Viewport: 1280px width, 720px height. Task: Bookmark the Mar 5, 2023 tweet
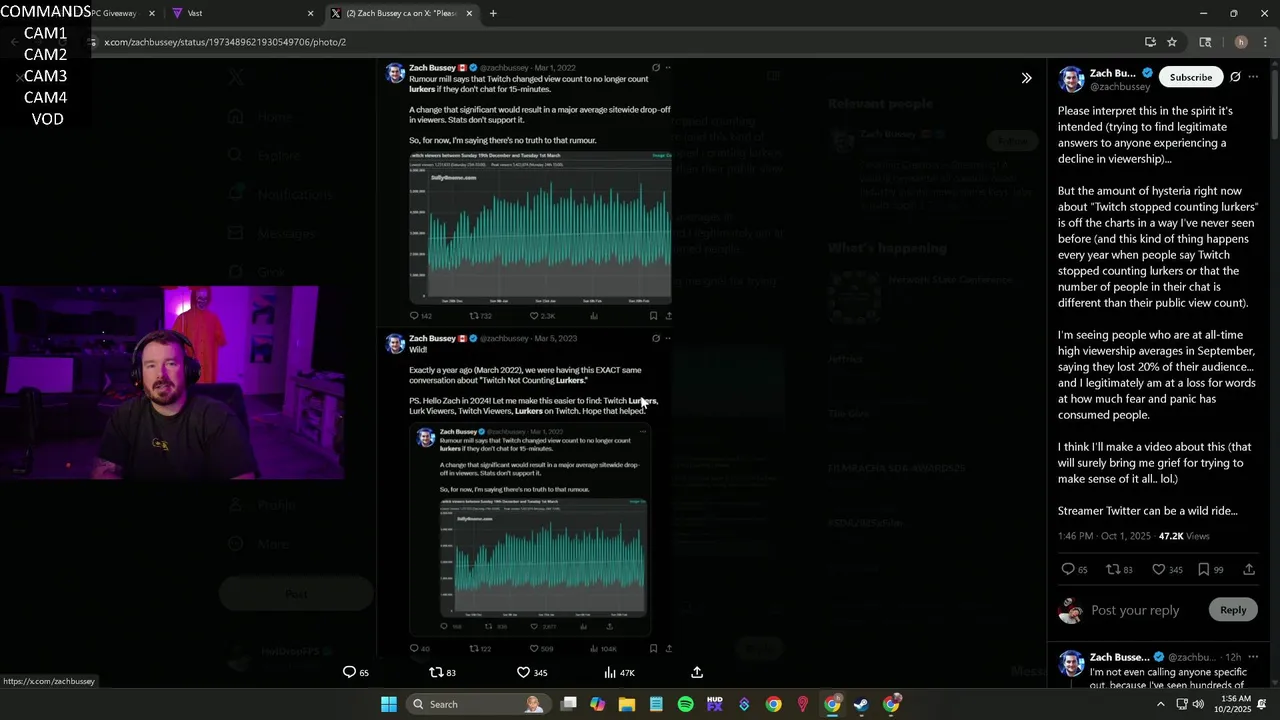pyautogui.click(x=653, y=649)
